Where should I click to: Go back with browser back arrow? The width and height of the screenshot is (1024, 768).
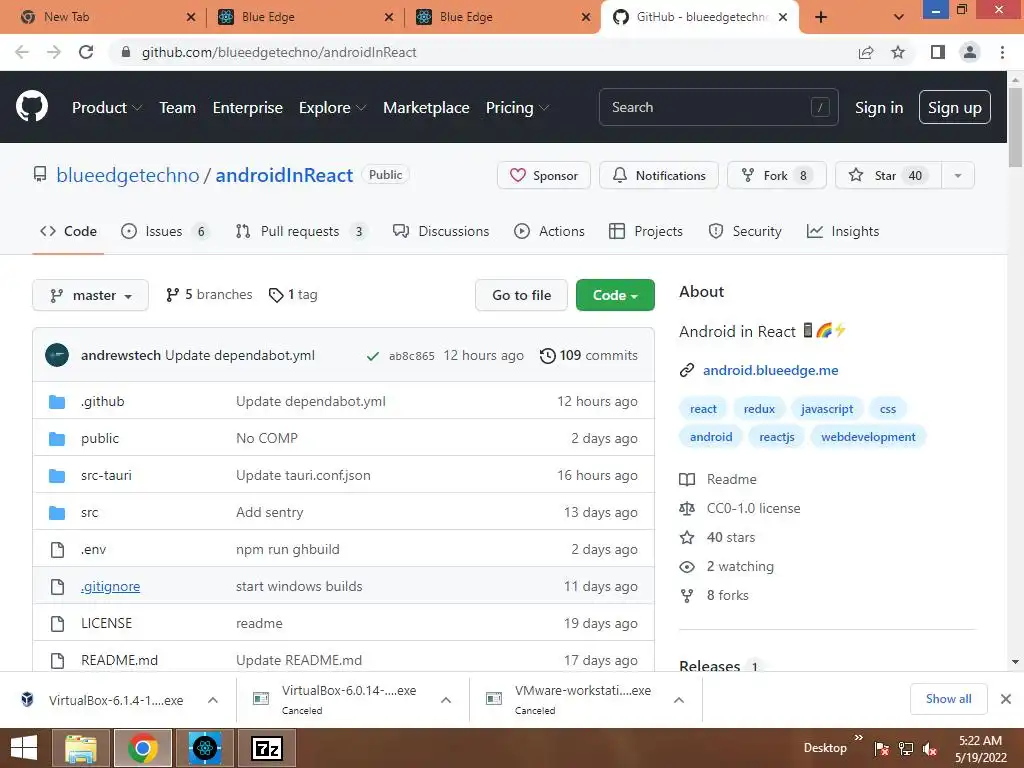(22, 52)
